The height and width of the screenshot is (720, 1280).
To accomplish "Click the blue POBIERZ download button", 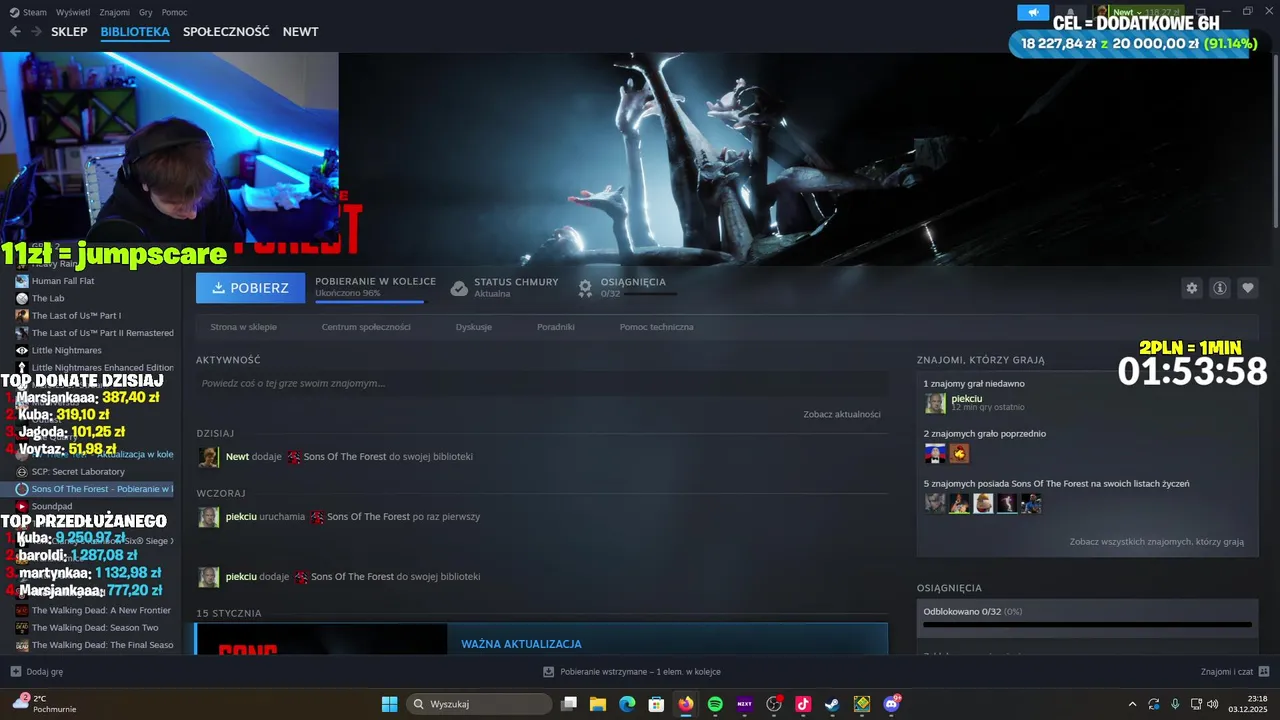I will click(x=250, y=288).
